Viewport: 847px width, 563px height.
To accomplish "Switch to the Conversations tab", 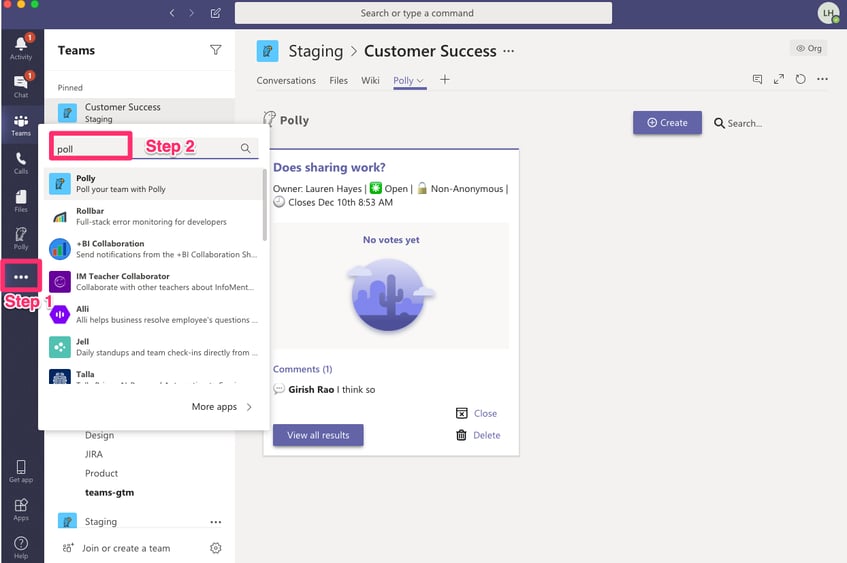I will (x=286, y=81).
